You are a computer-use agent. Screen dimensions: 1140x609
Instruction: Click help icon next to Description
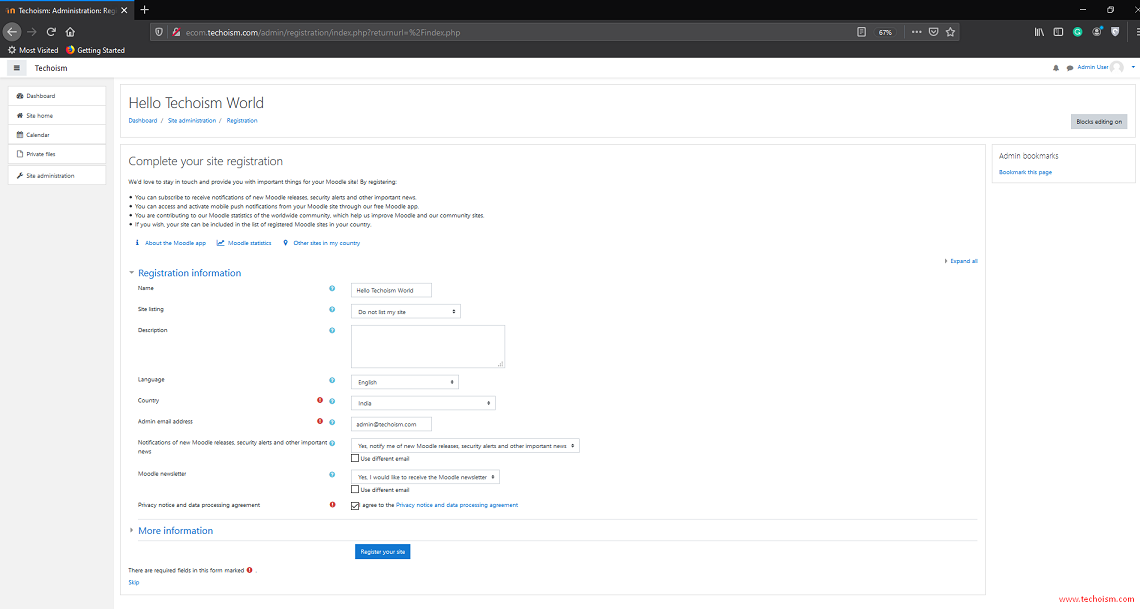tap(332, 331)
